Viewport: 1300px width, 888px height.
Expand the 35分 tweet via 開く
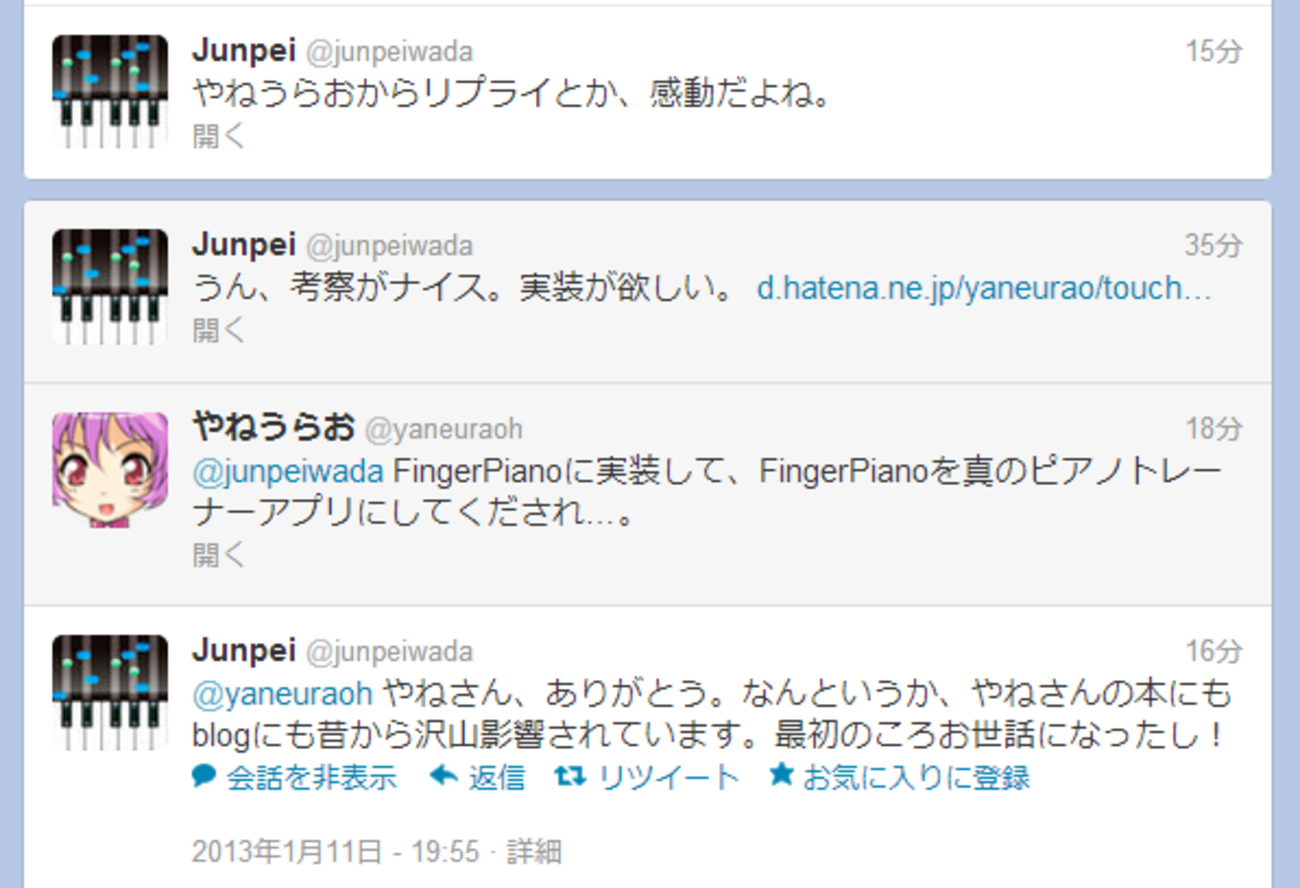coord(219,330)
